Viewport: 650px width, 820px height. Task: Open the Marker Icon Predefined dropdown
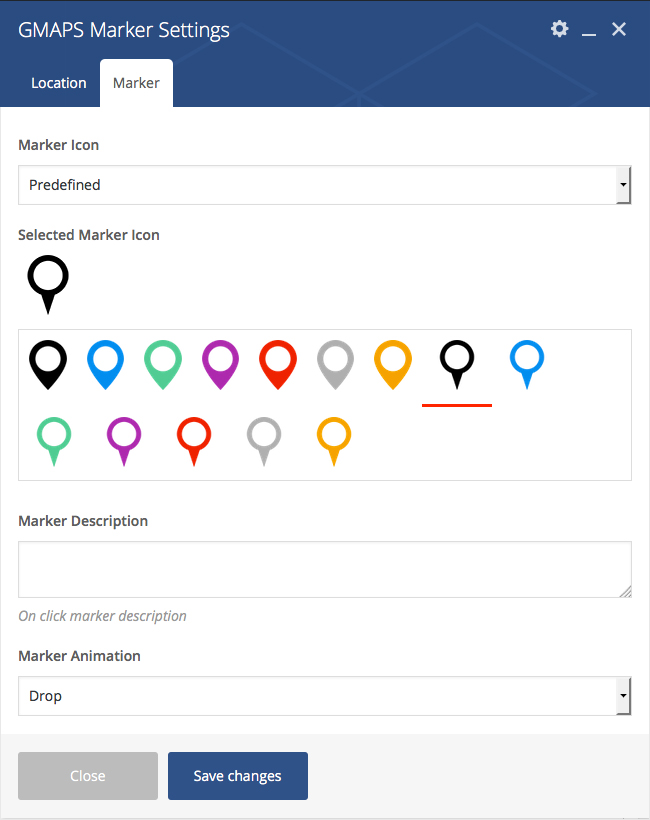[x=325, y=185]
